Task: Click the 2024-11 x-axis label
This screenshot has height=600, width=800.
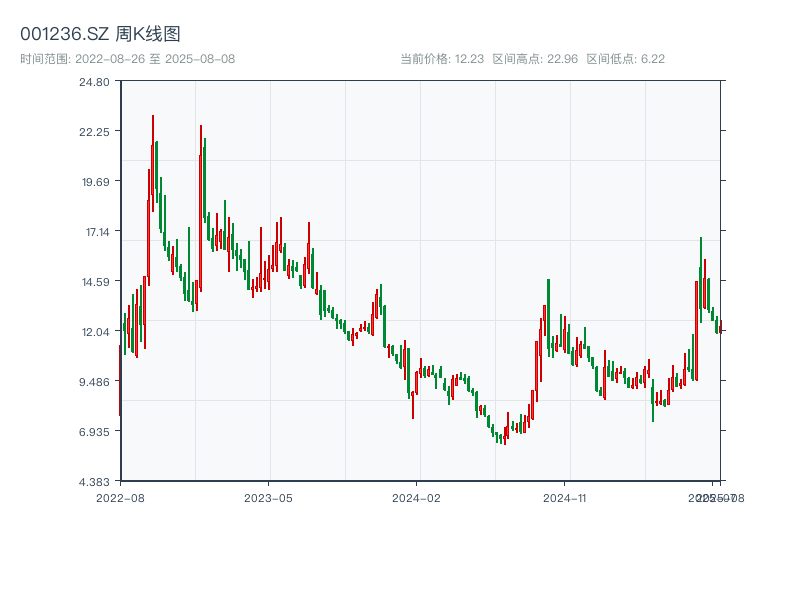Action: (x=565, y=497)
